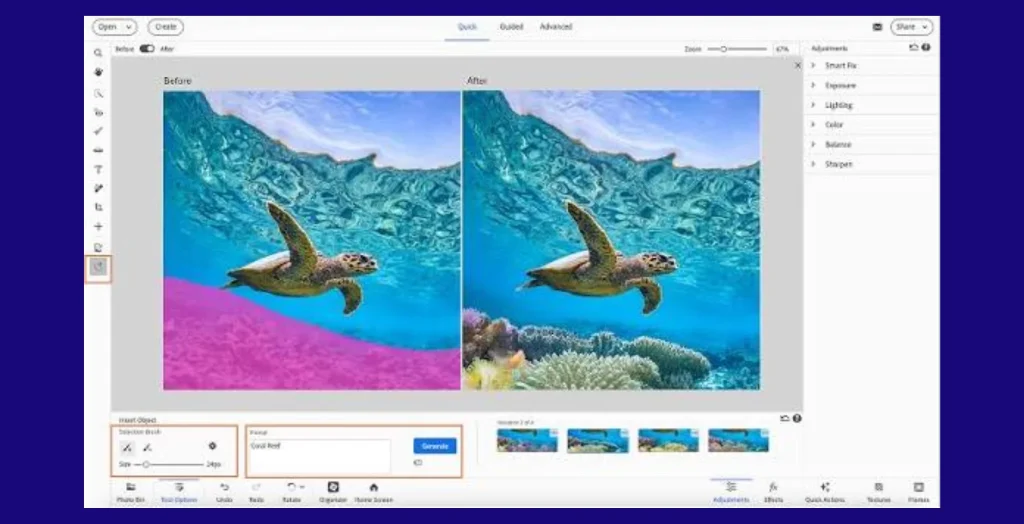Choose the subtract-from-selection brush icon
Screen dimensions: 1024x524
point(147,447)
